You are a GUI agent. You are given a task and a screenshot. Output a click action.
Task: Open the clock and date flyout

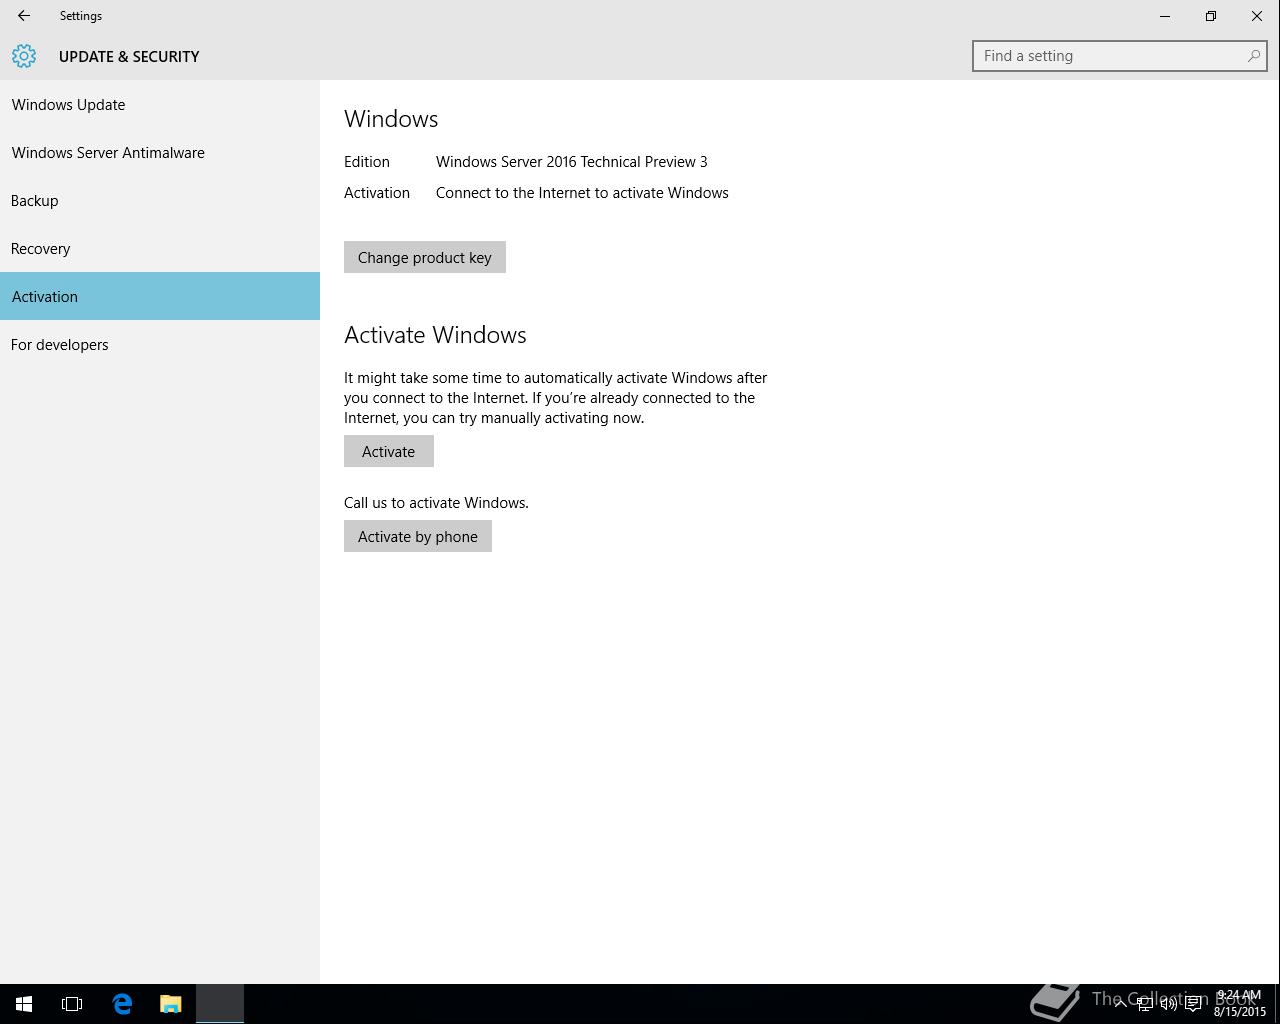pyautogui.click(x=1240, y=1004)
